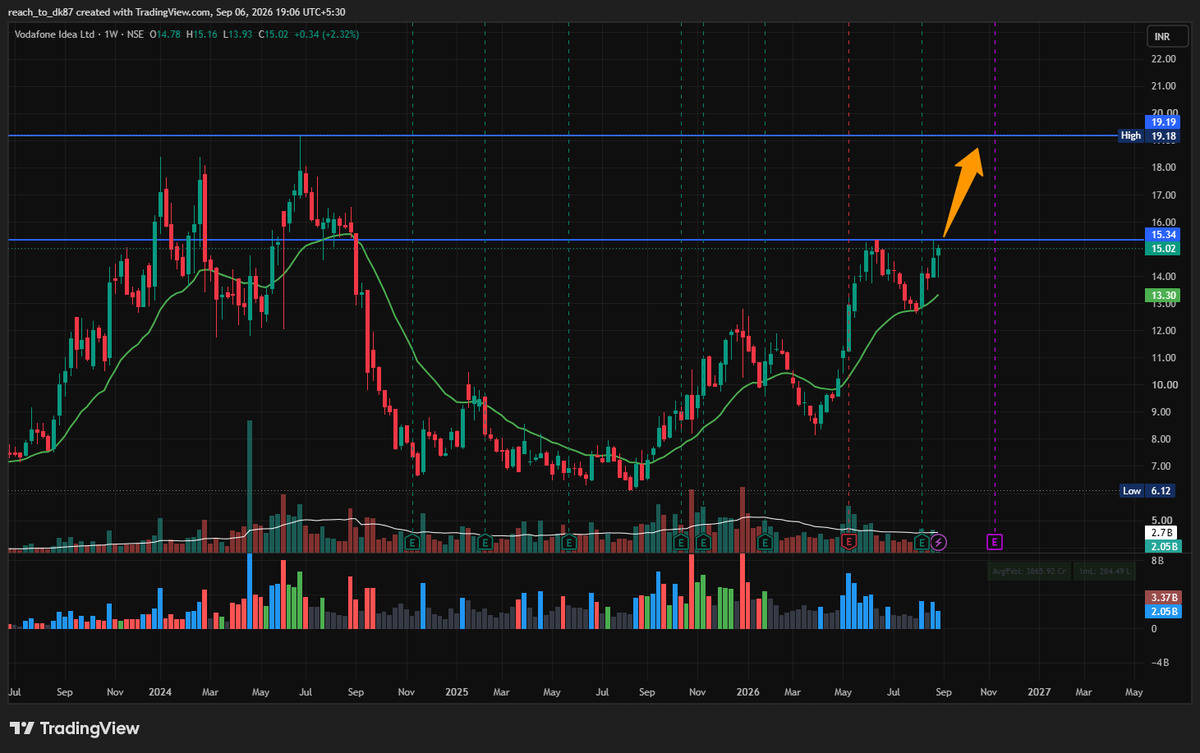1200x753 pixels.
Task: Click the 21.00 price axis label
Action: pos(1163,86)
